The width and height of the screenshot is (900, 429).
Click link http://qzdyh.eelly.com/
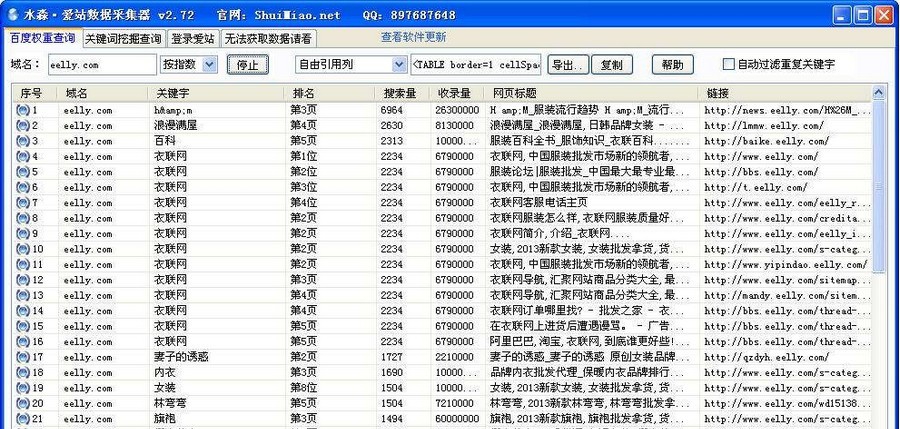pos(766,357)
